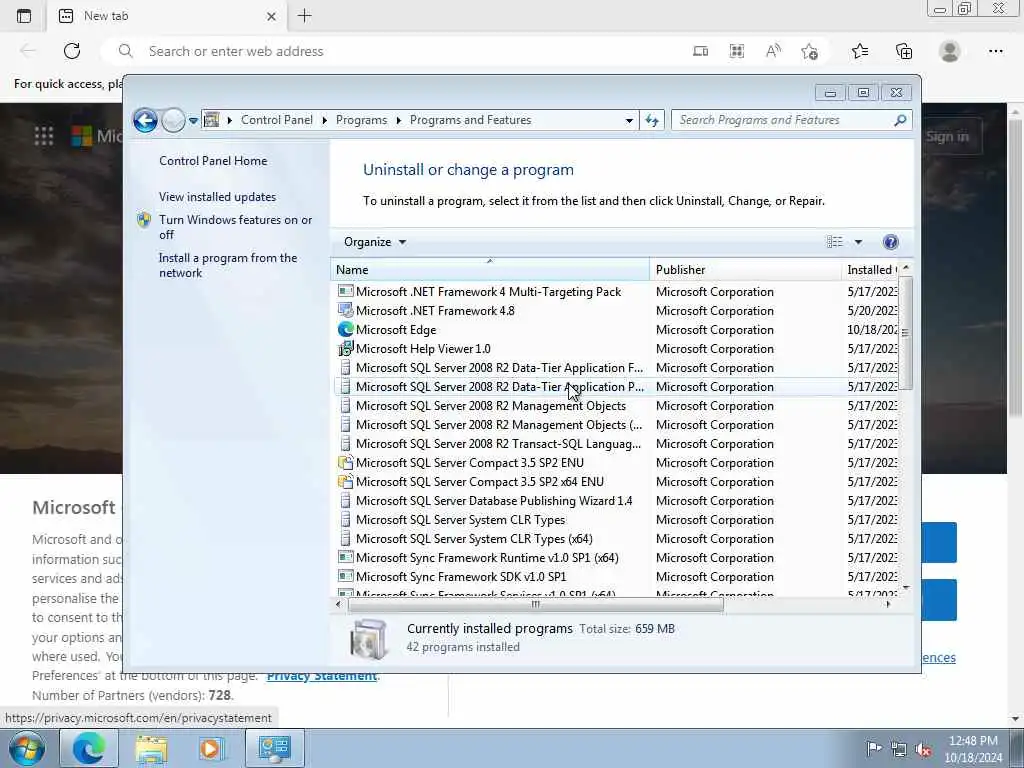Click the volume icon in system tray

tap(923, 749)
